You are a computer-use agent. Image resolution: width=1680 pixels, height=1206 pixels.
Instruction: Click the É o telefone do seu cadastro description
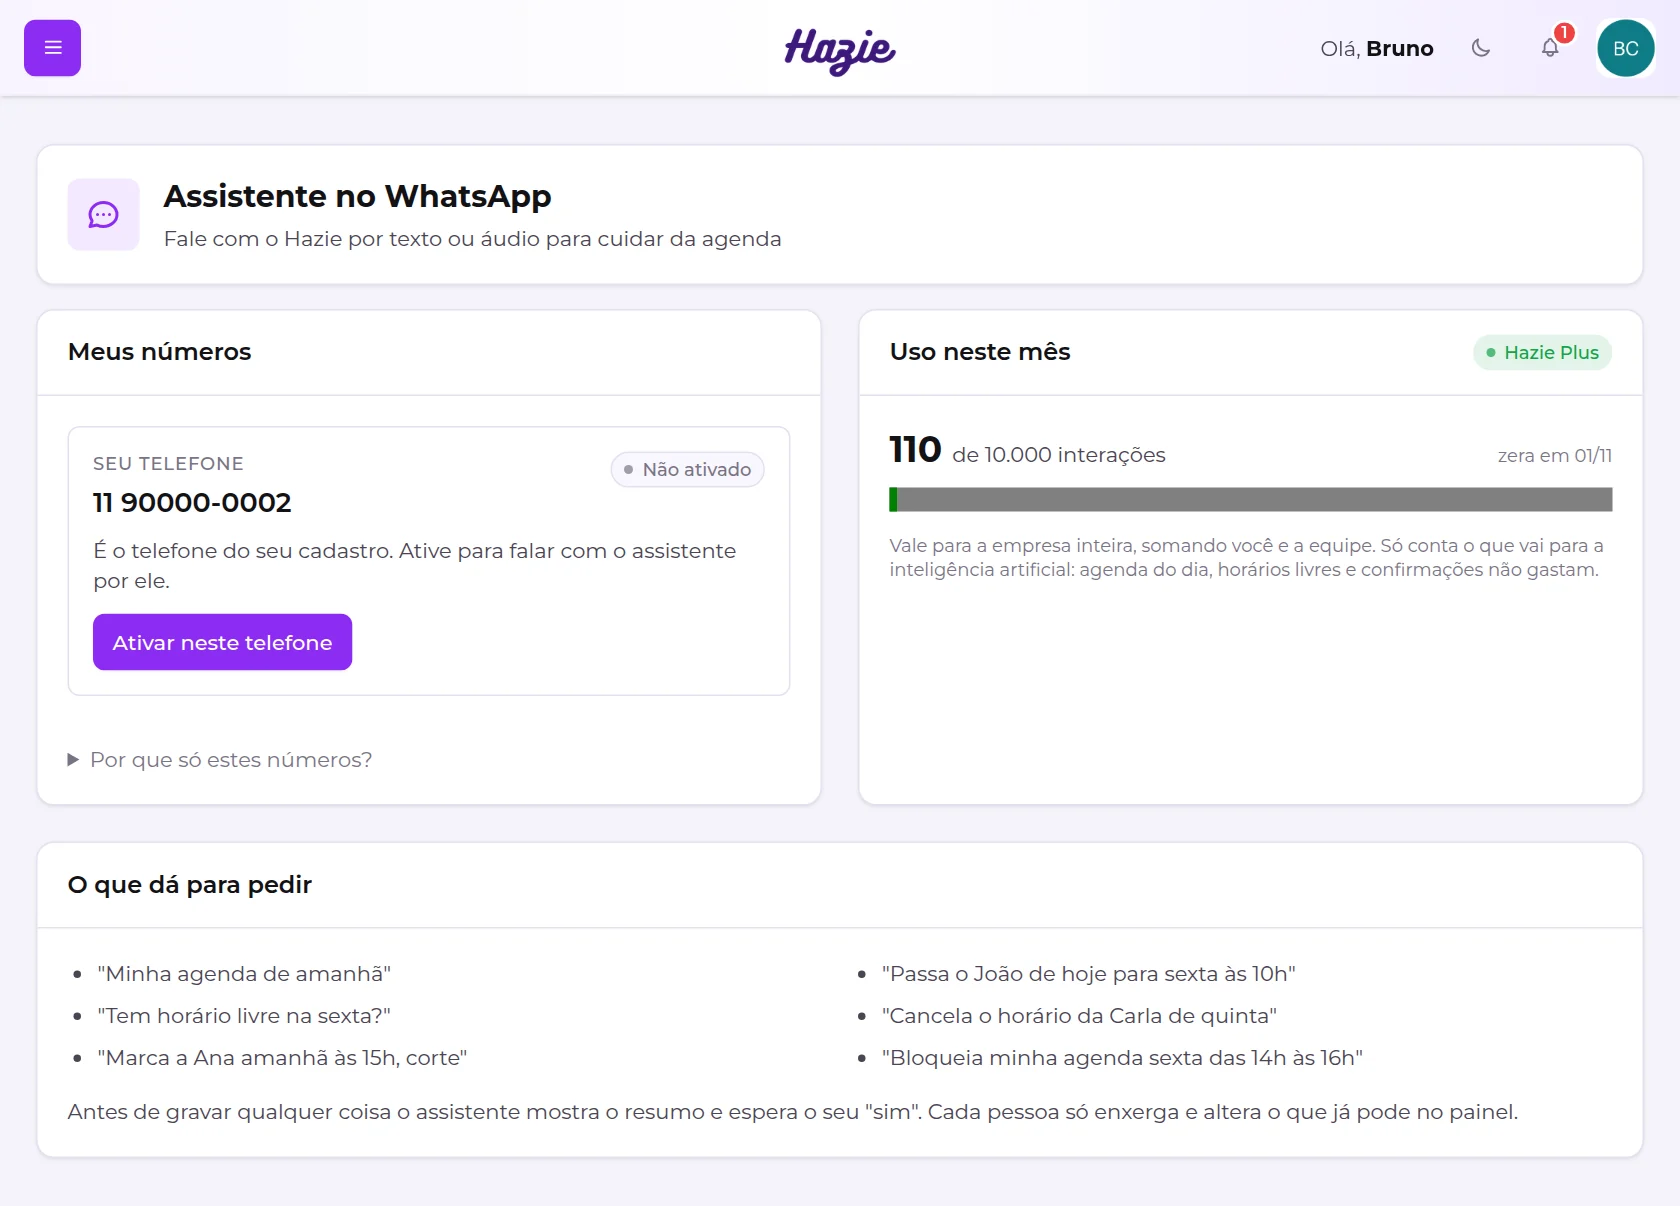[415, 566]
